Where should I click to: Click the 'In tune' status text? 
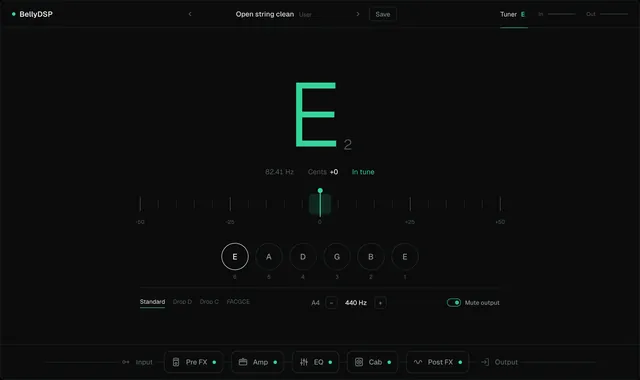(363, 172)
